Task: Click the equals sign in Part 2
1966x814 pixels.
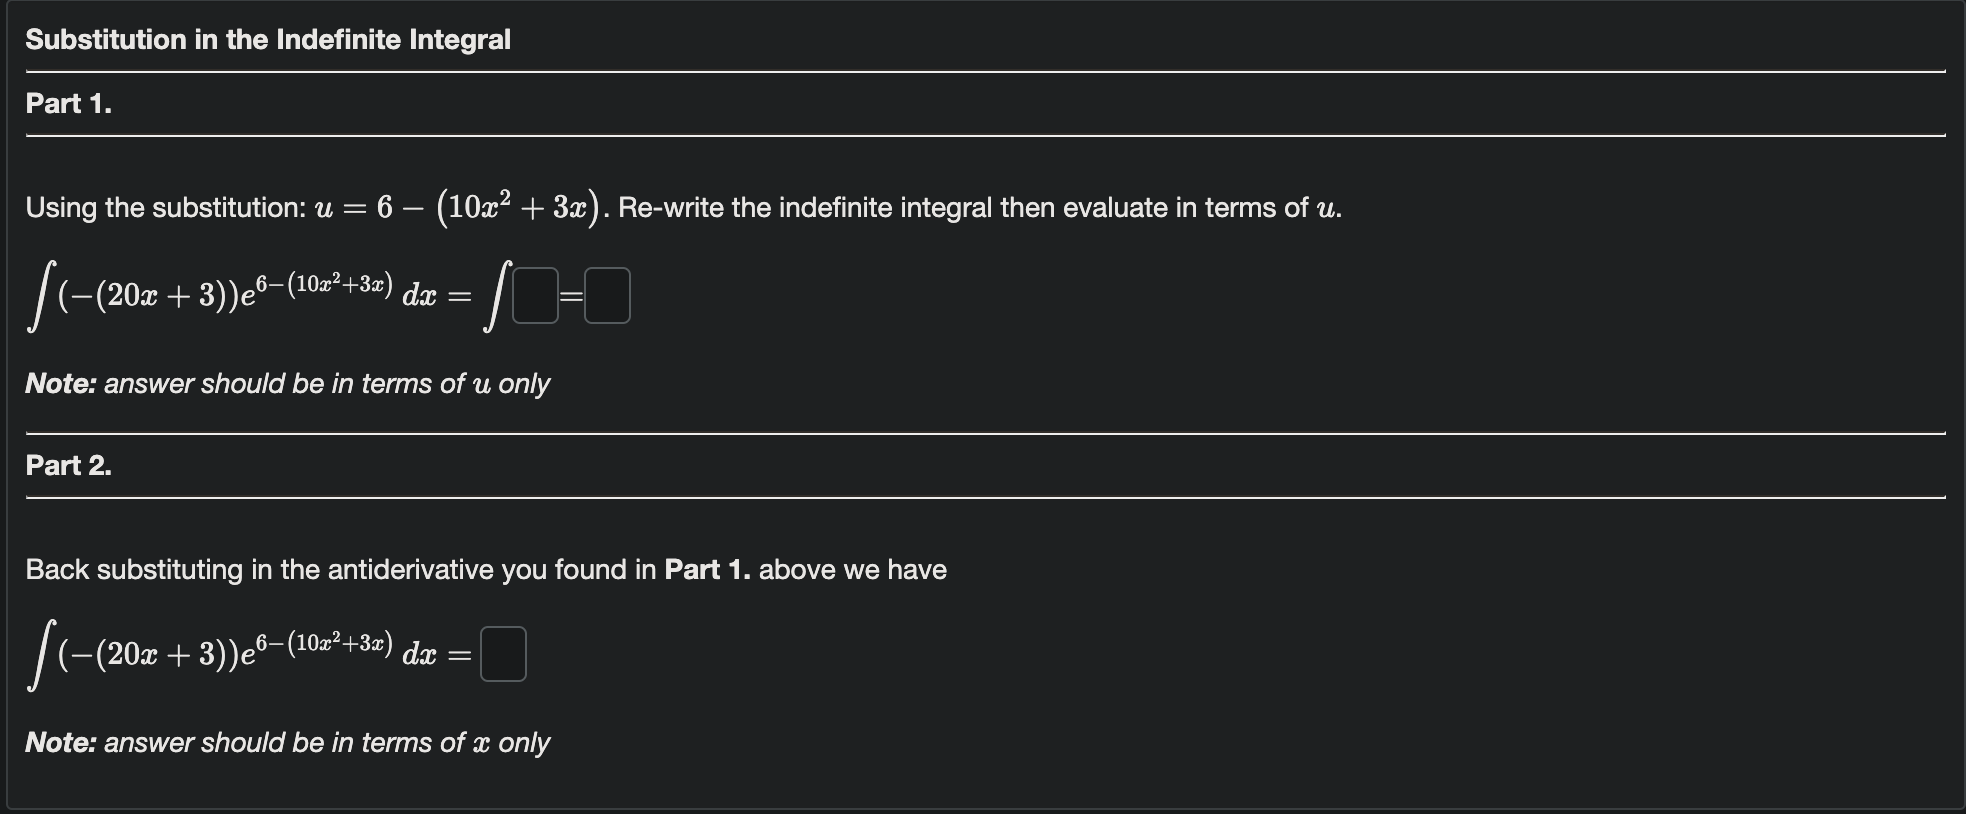Action: (461, 657)
